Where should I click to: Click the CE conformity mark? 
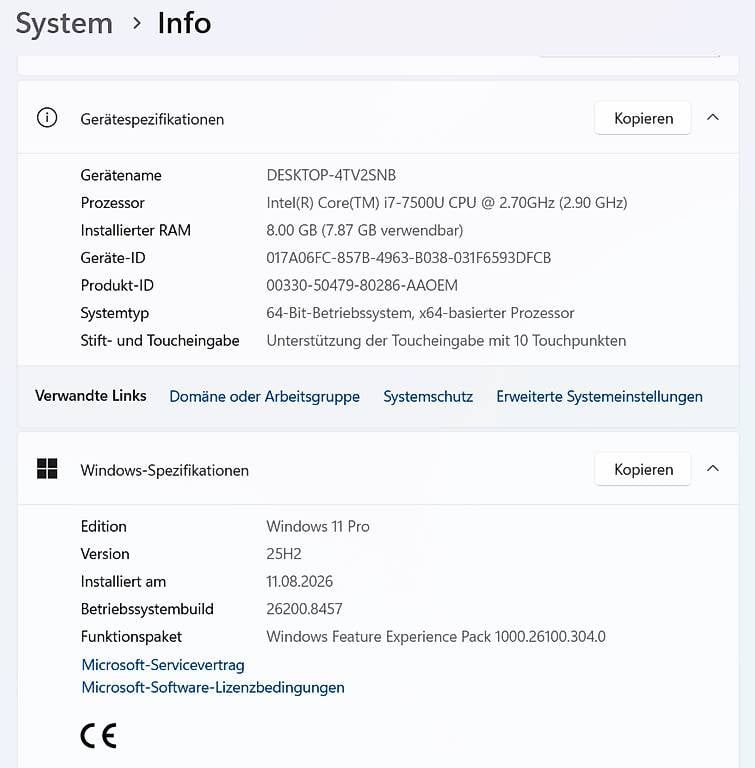98,736
